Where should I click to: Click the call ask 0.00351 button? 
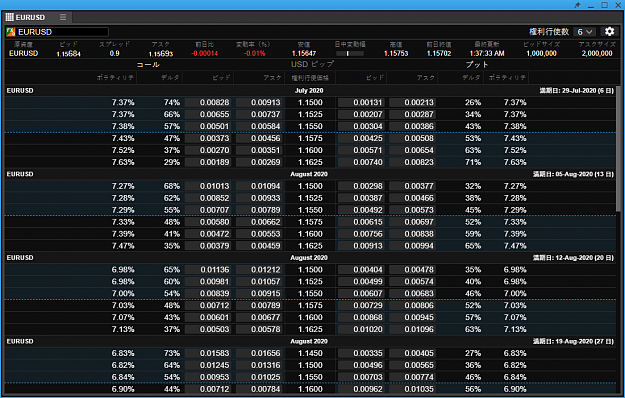pyautogui.click(x=259, y=150)
